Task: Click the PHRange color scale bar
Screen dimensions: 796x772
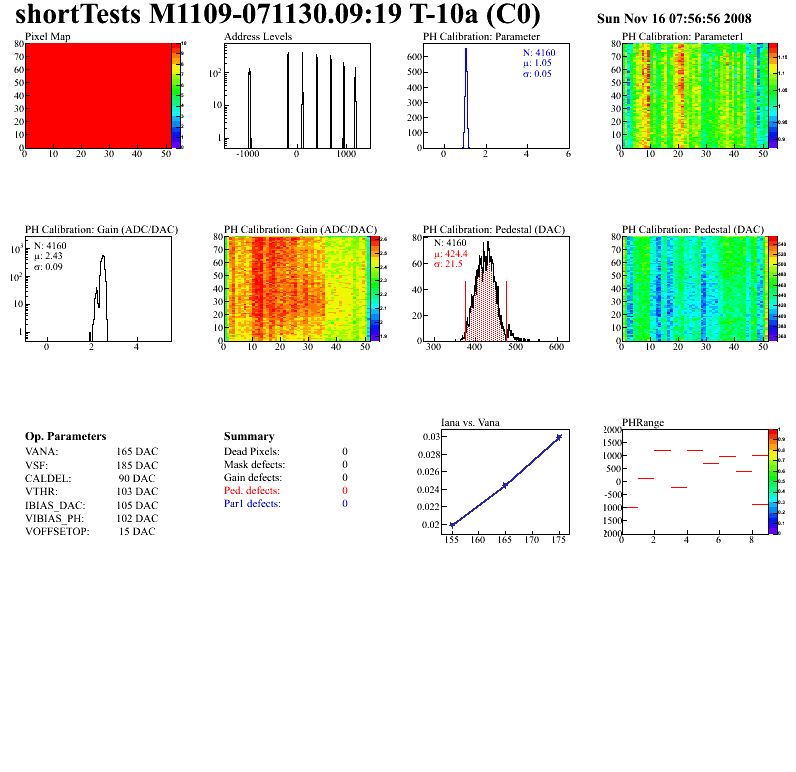Action: (x=773, y=482)
